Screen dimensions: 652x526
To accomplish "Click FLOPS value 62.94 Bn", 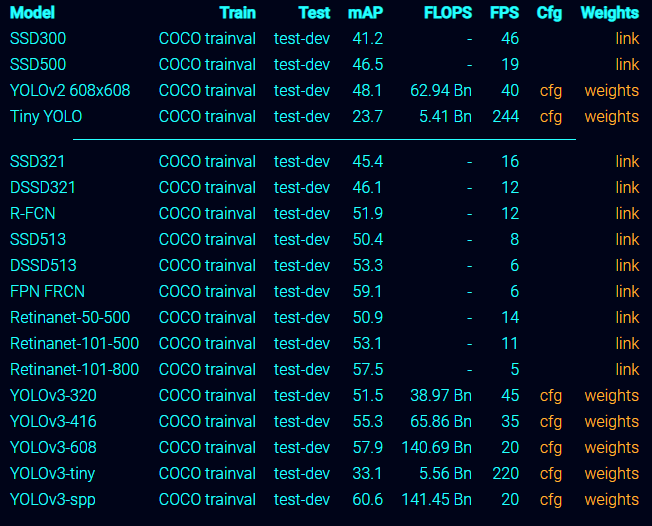I will 441,91.
